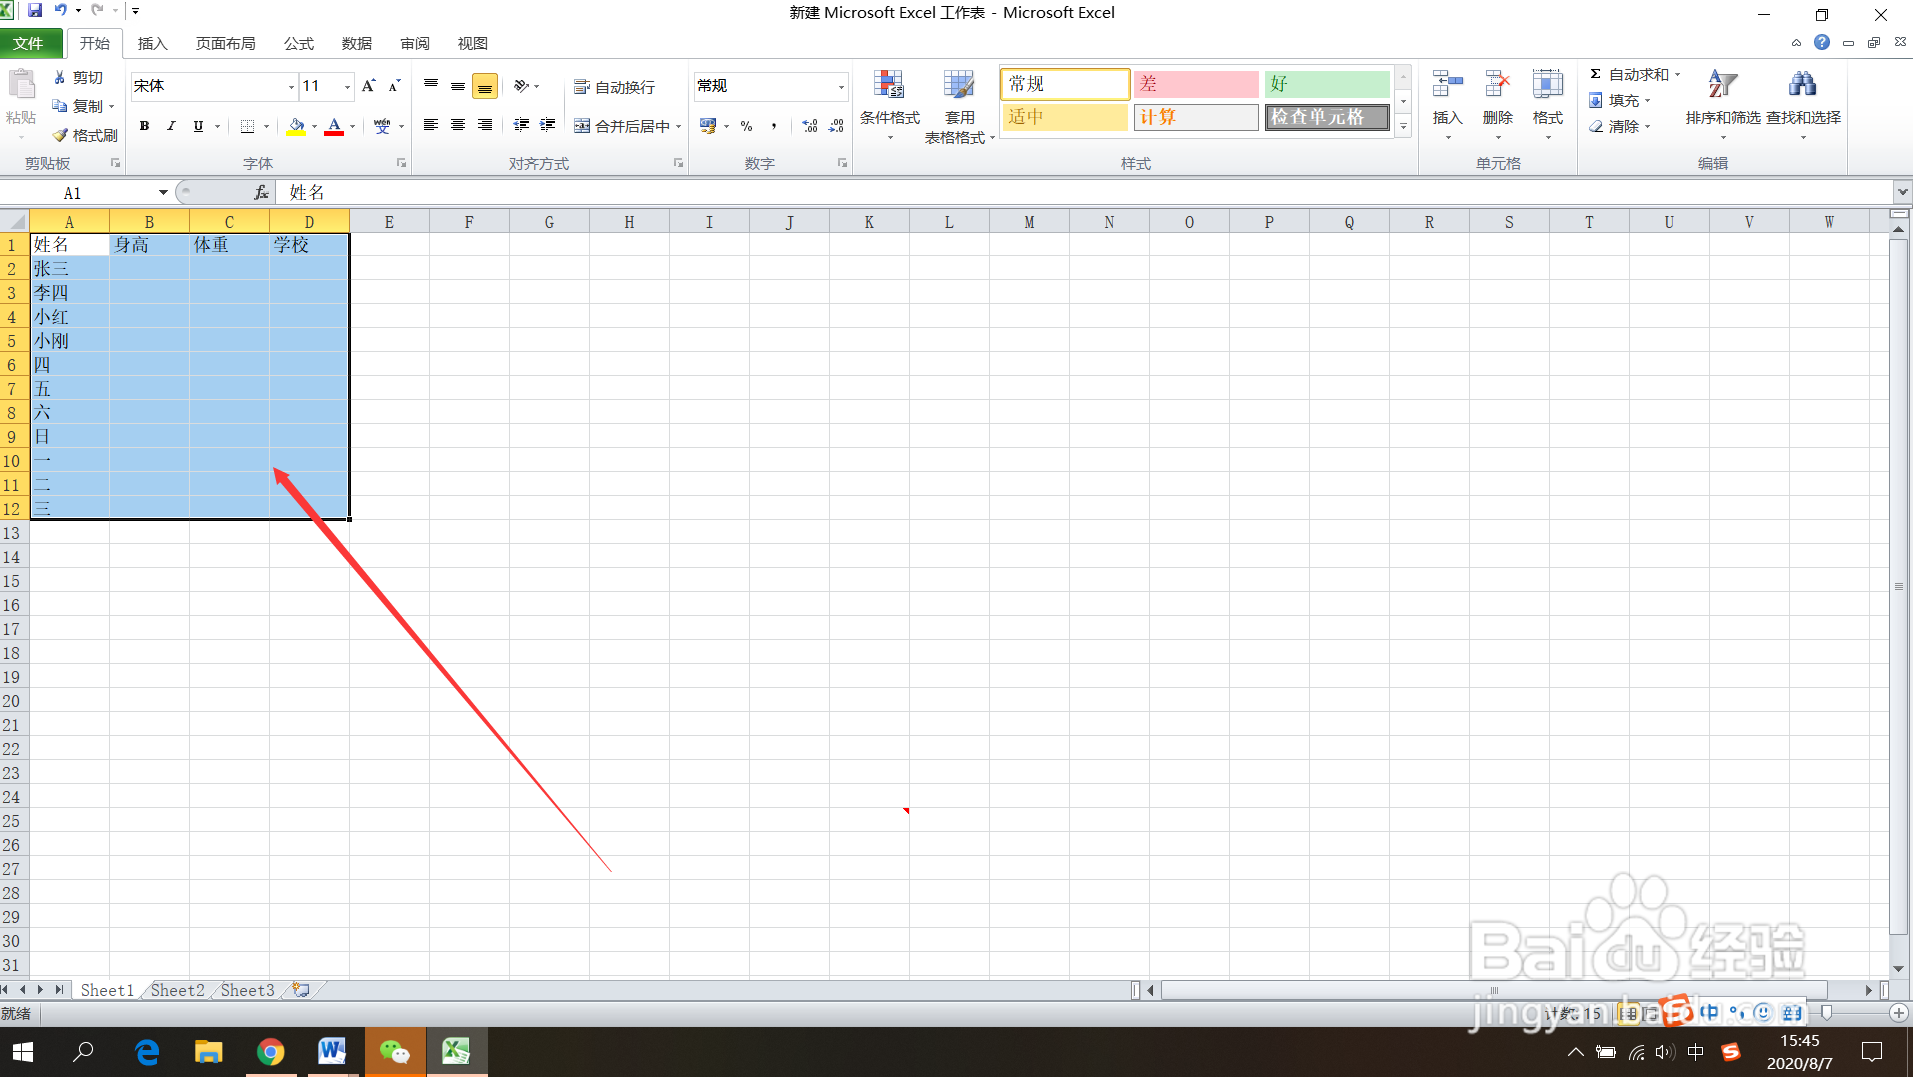Click the formula bar containing 姓名
The image size is (1913, 1077).
coord(1084,192)
